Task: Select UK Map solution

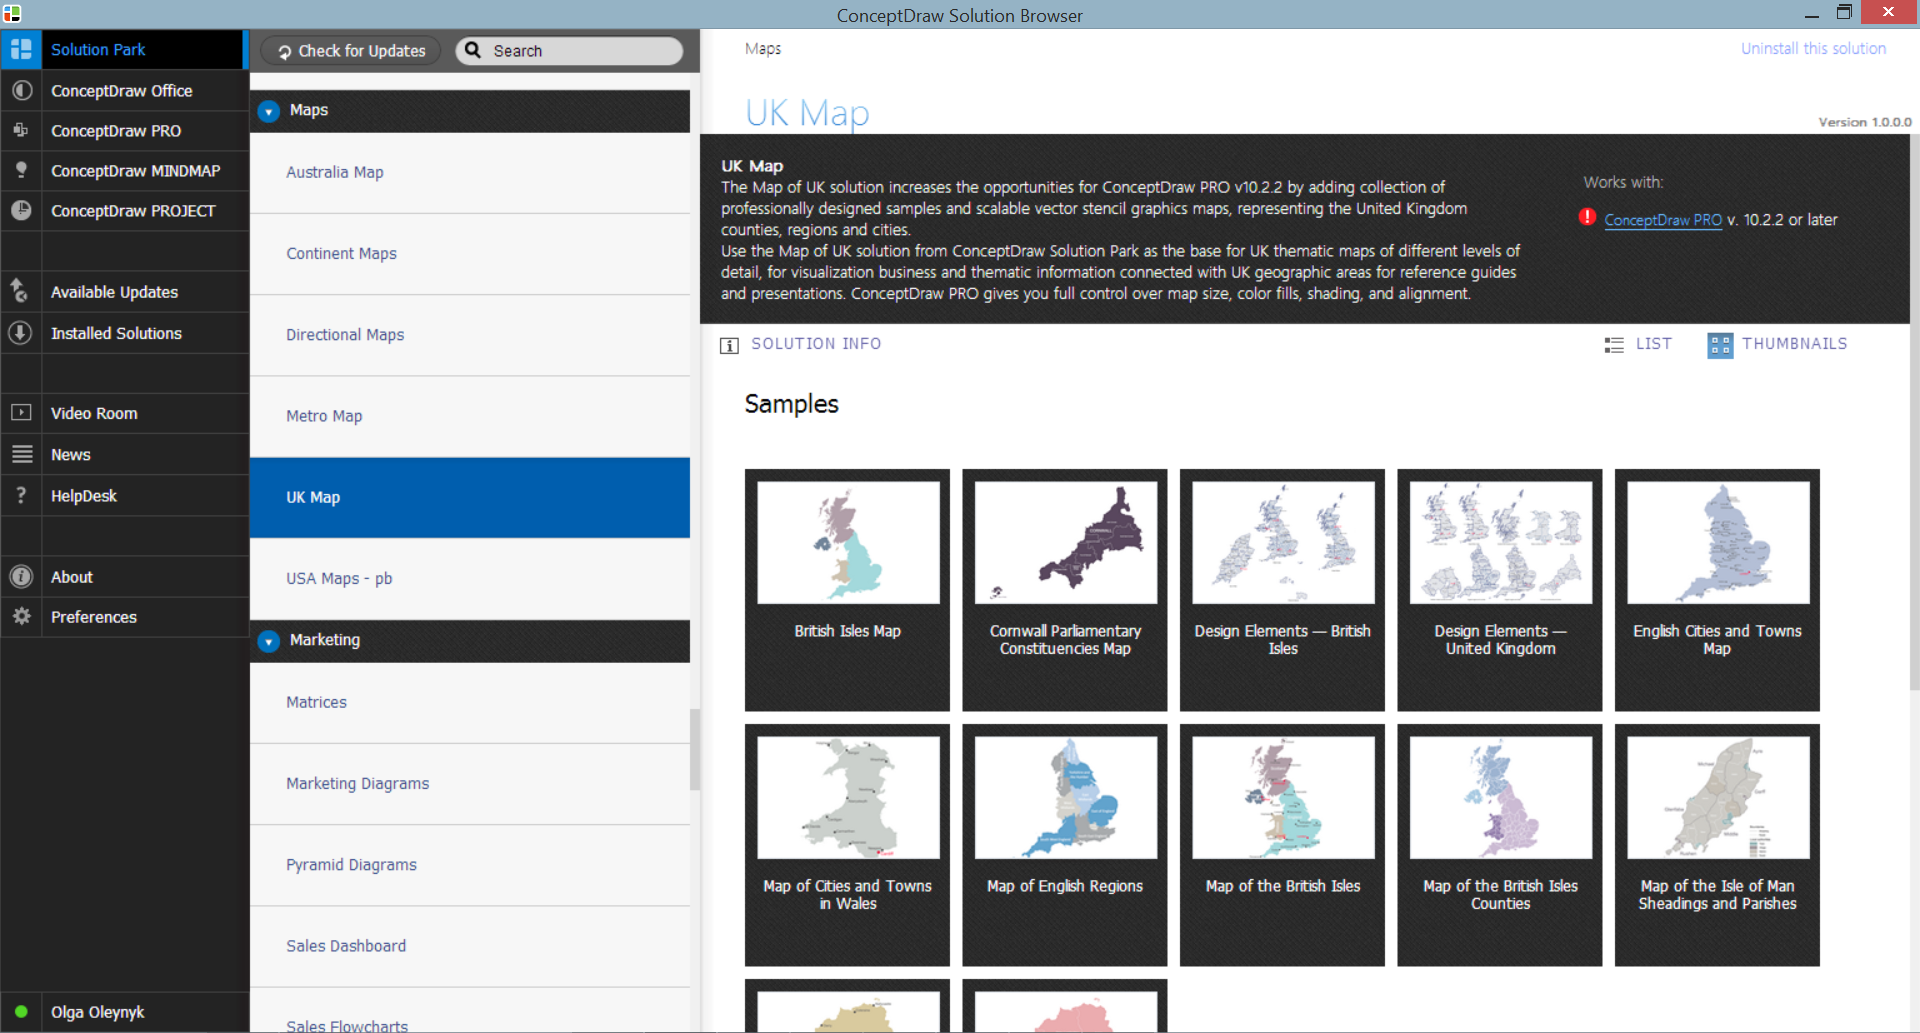Action: (470, 497)
